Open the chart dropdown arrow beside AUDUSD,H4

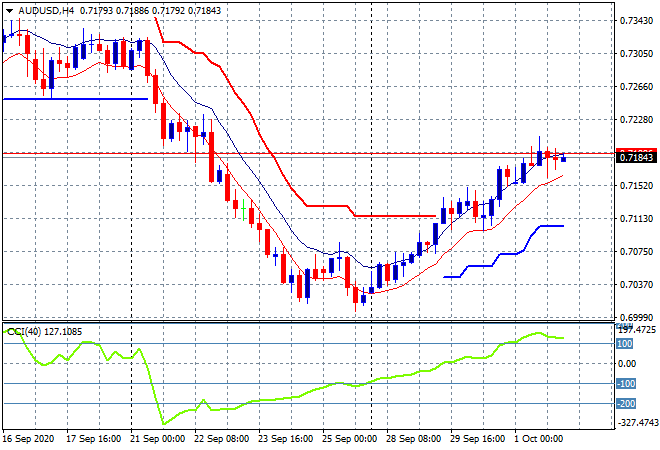click(8, 9)
